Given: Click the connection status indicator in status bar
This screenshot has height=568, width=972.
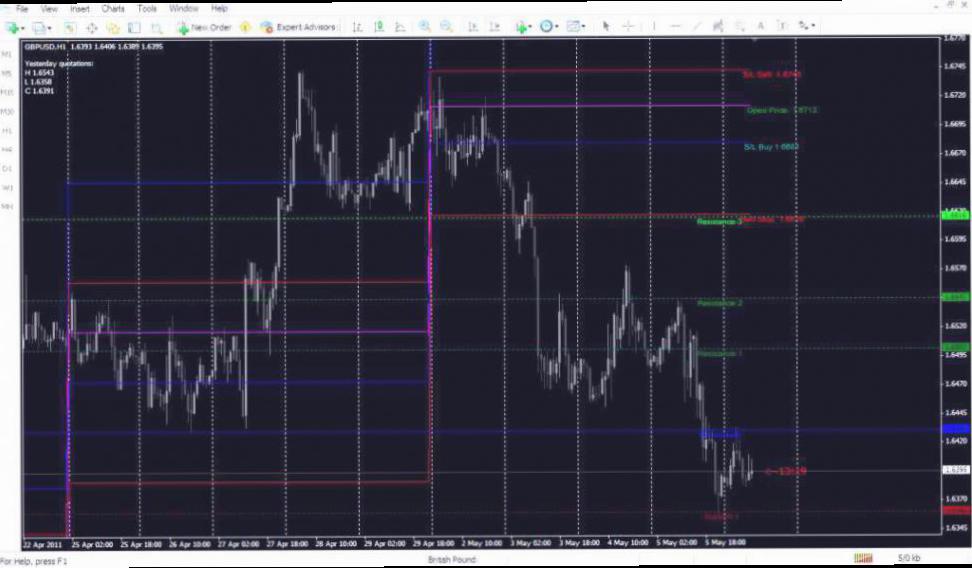Looking at the screenshot, I should (x=860, y=558).
